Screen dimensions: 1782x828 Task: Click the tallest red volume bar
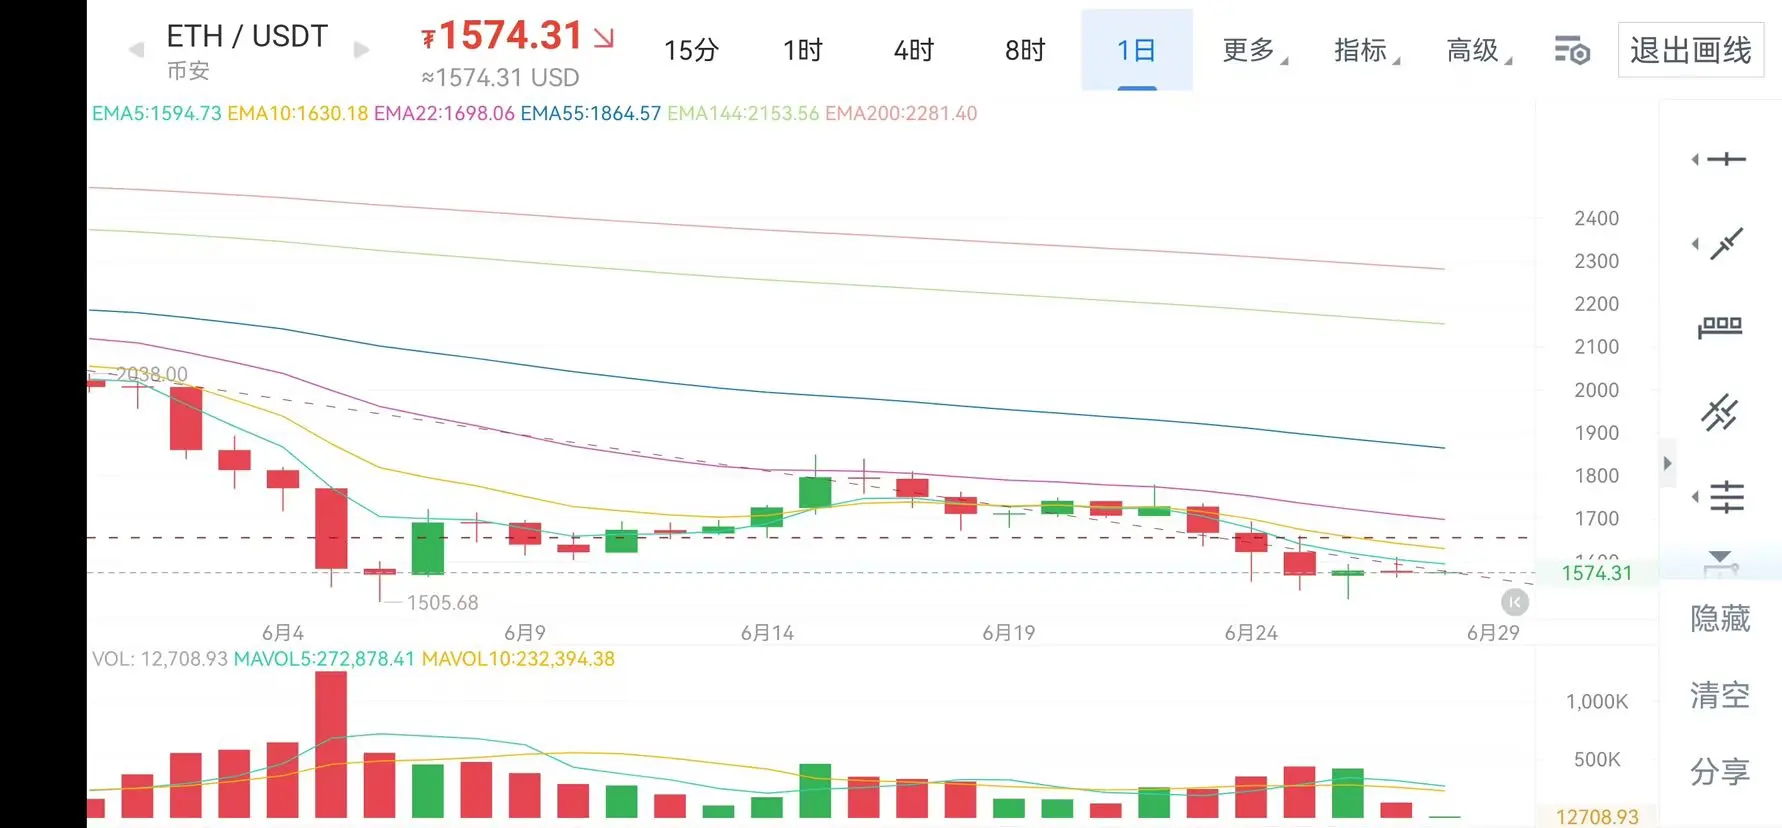click(x=331, y=745)
